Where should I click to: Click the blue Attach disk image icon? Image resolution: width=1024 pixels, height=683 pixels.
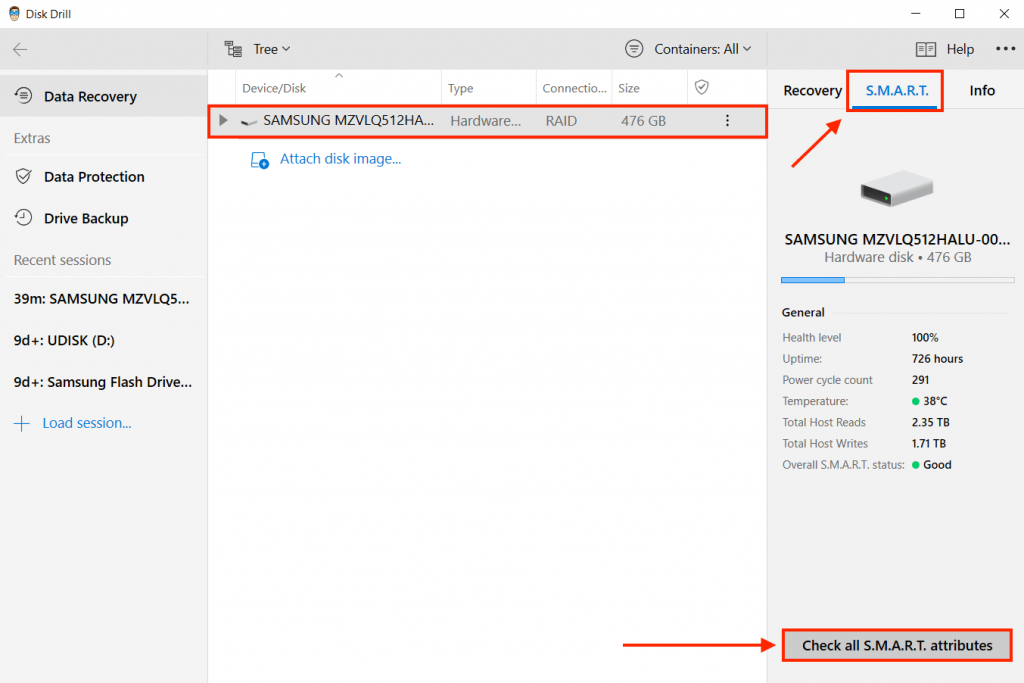(259, 158)
